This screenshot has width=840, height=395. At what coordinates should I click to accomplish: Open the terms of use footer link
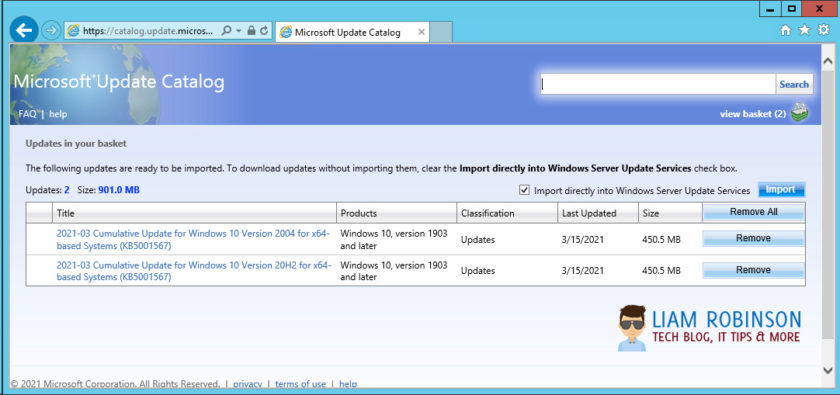[301, 384]
